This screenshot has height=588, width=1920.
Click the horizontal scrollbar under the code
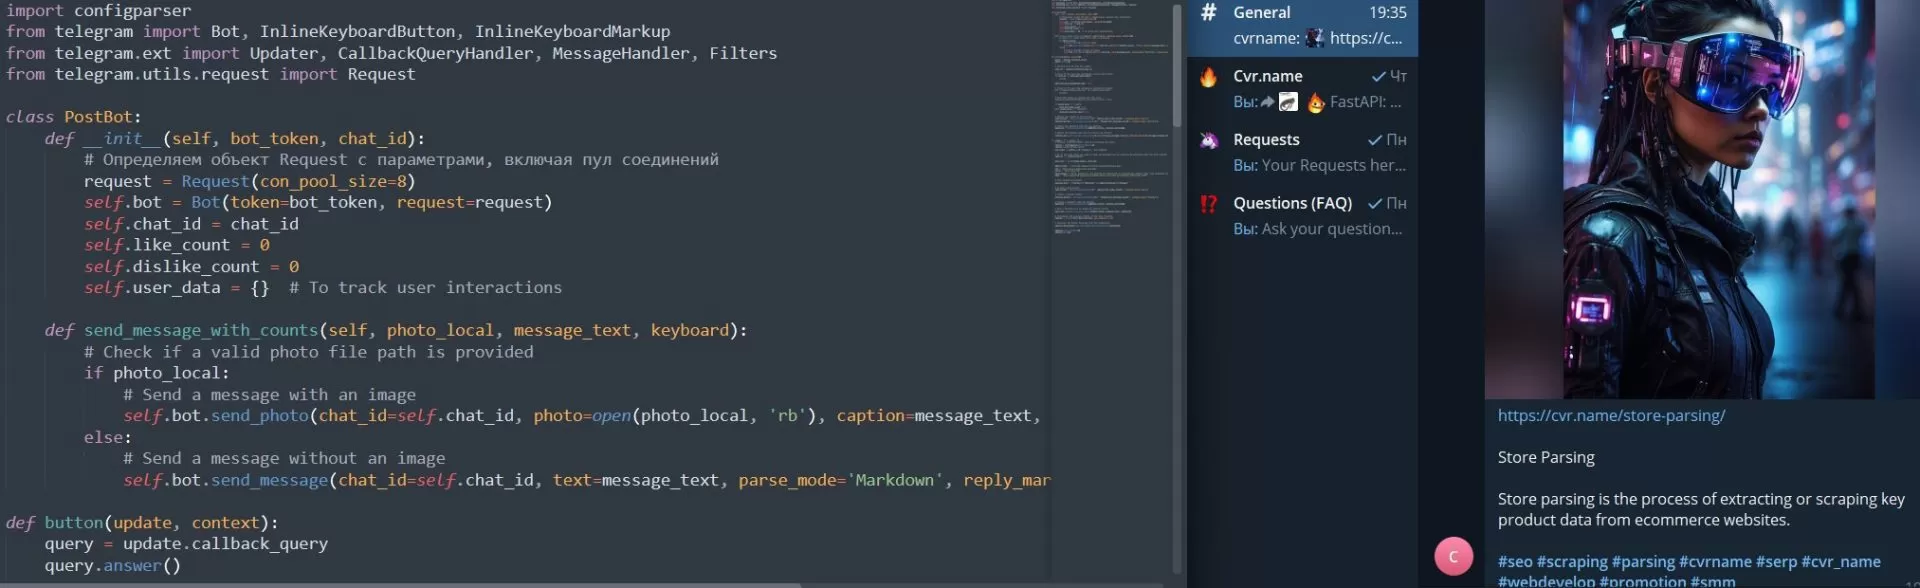[400, 584]
